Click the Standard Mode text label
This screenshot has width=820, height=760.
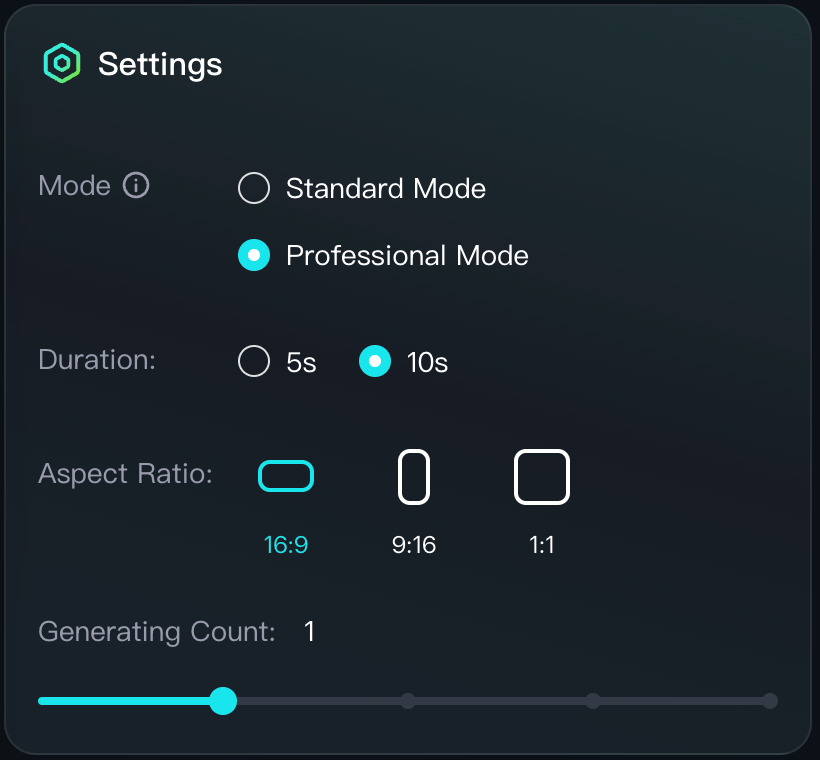(386, 188)
